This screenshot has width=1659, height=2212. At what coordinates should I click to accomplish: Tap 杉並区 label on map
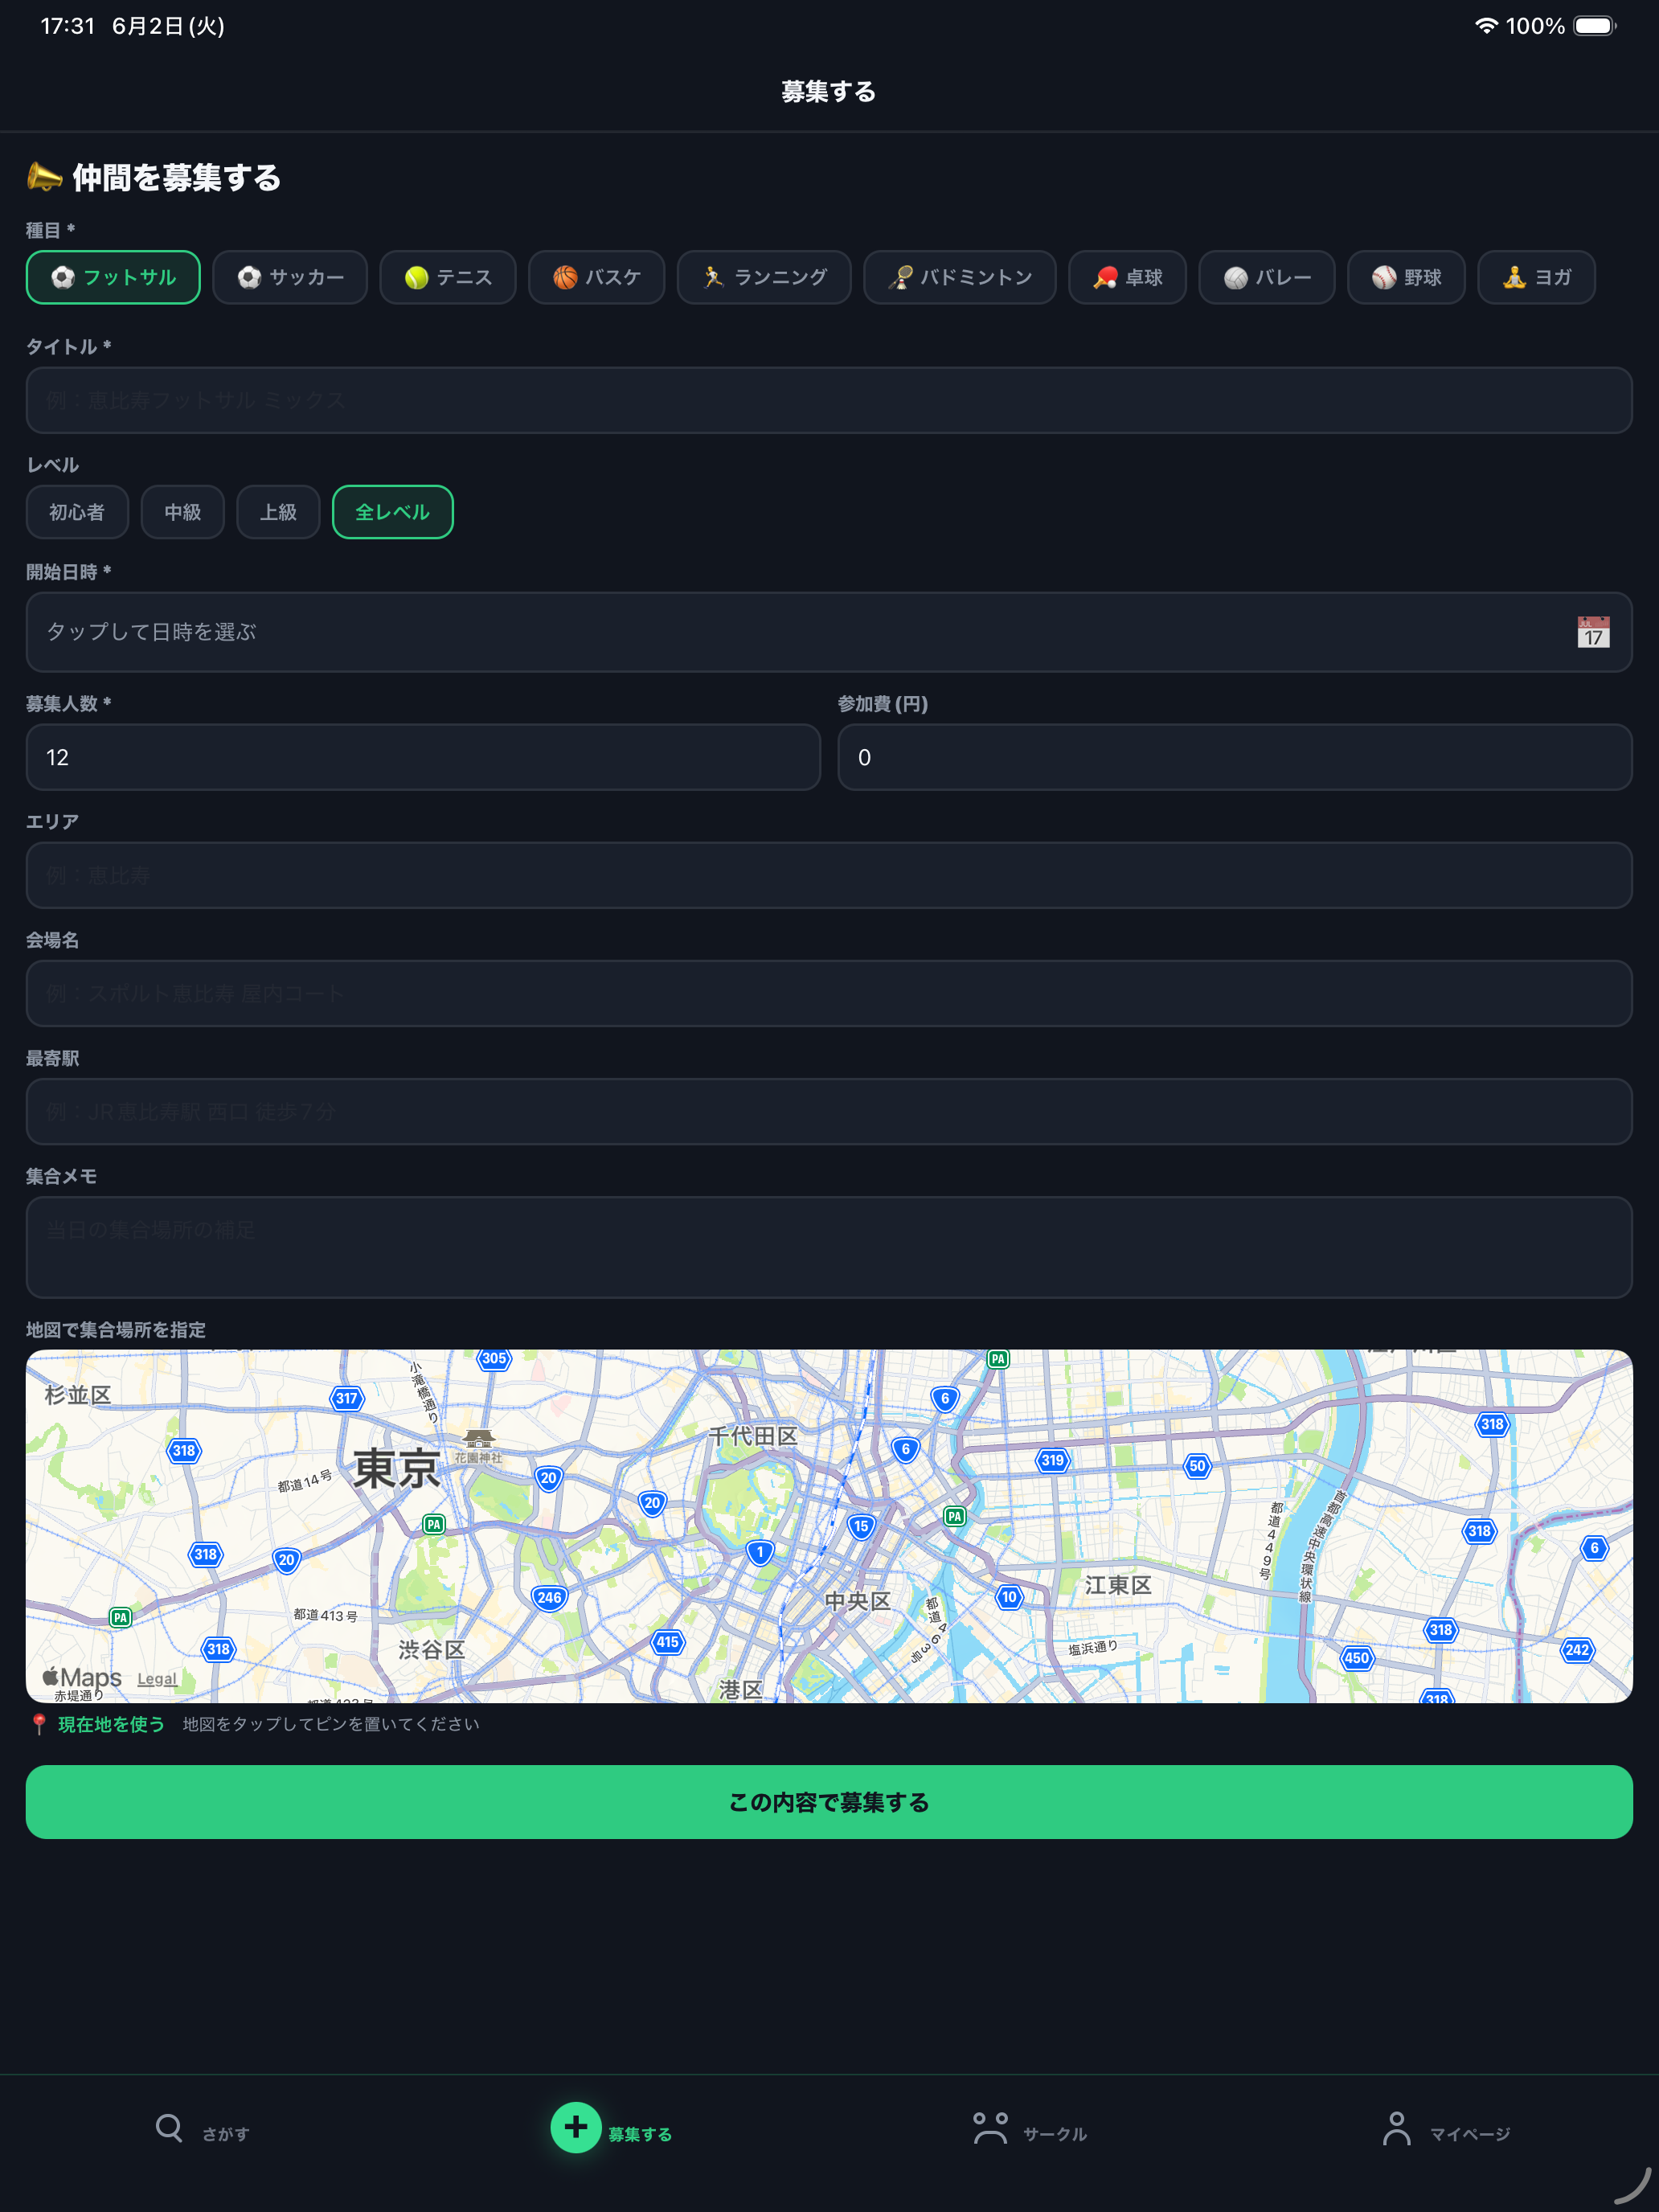pos(78,1395)
